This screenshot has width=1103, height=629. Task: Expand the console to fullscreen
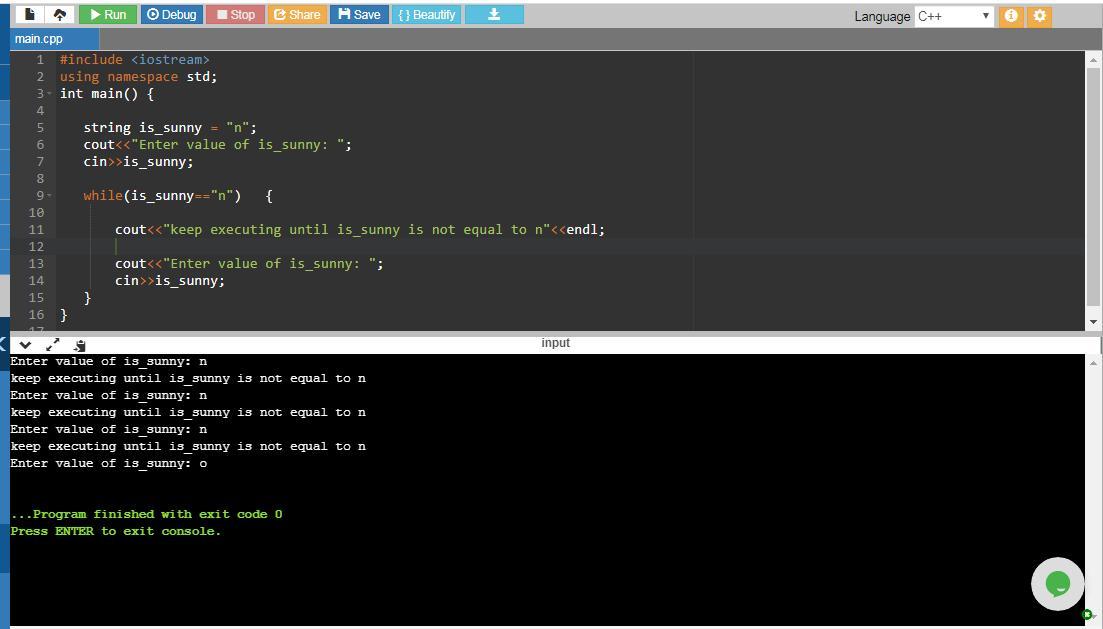point(53,344)
